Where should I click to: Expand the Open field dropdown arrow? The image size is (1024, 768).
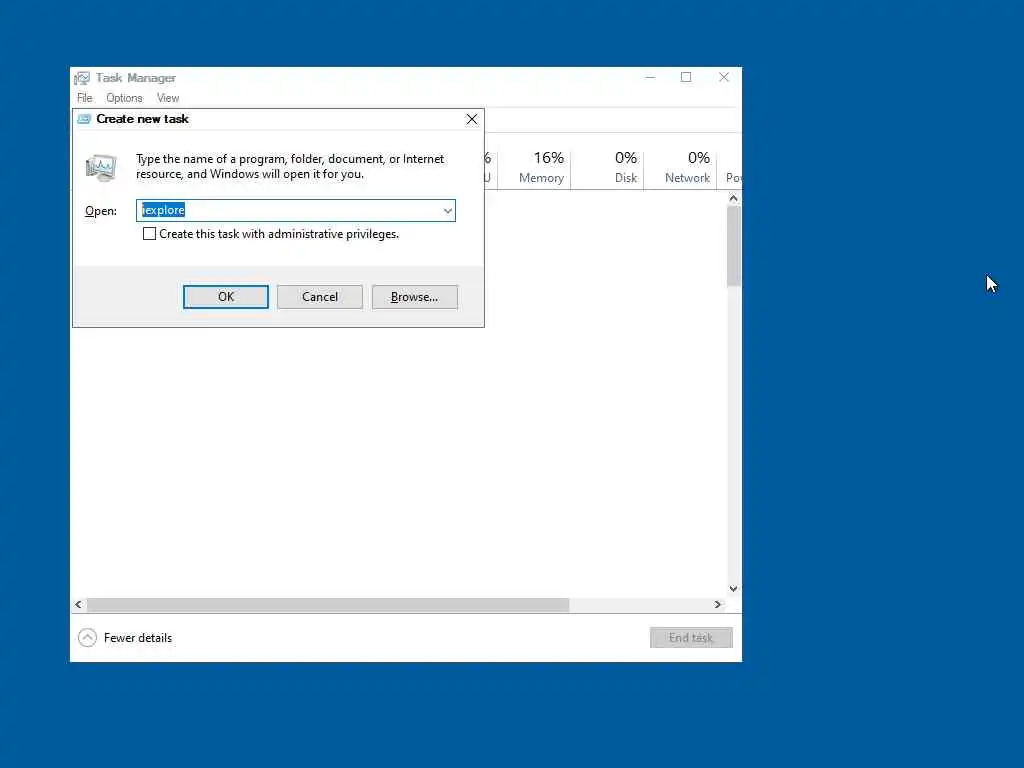click(447, 210)
